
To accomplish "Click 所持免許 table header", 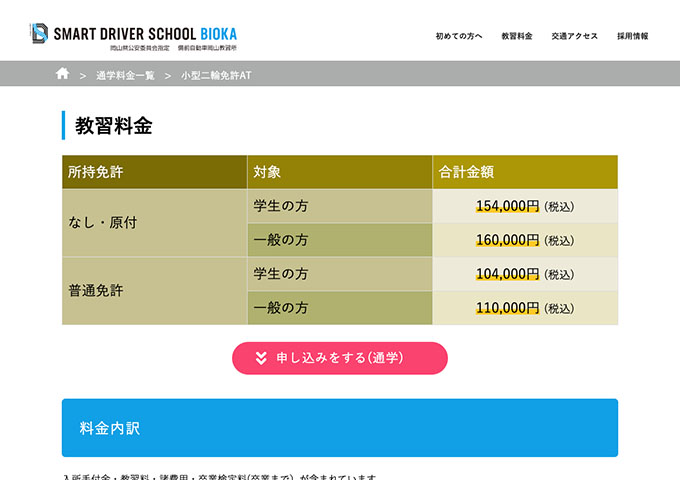I will point(154,172).
